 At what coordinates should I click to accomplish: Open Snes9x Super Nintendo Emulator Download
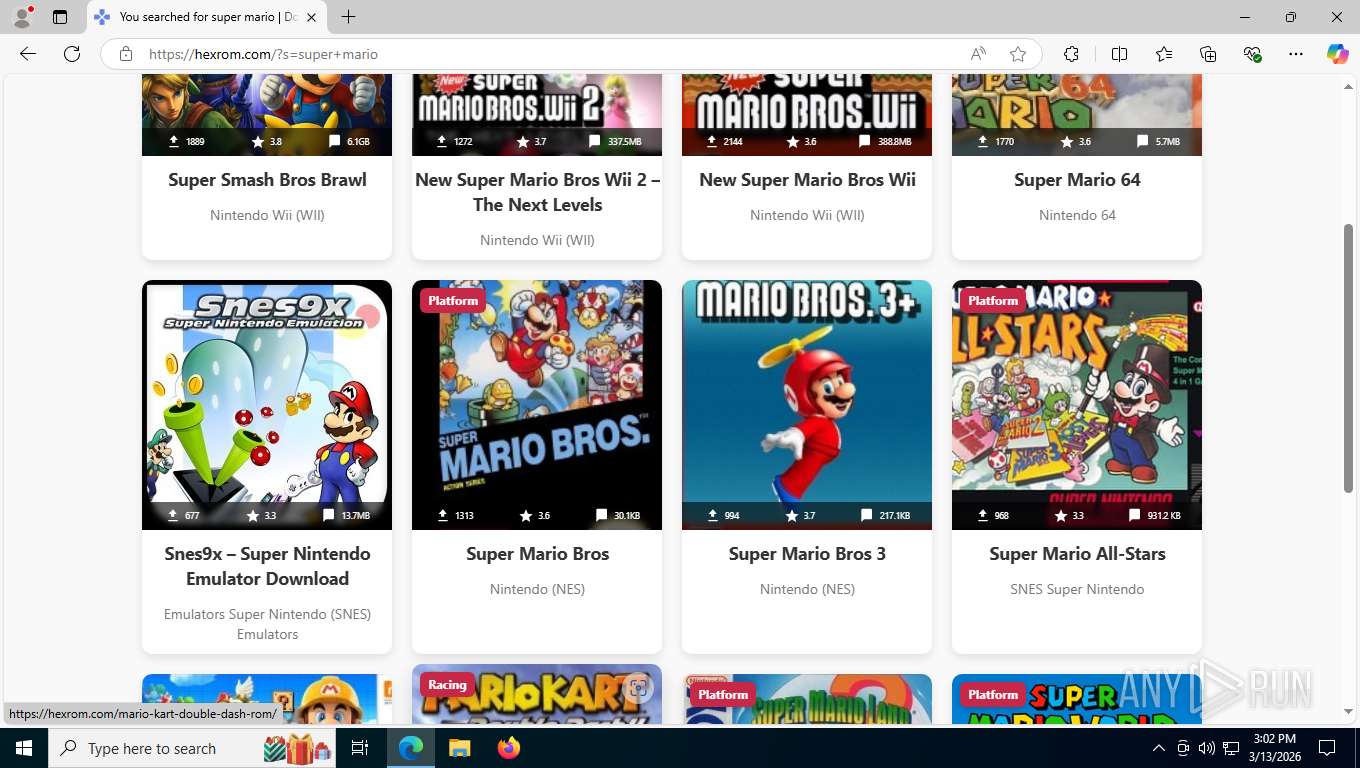(x=267, y=566)
